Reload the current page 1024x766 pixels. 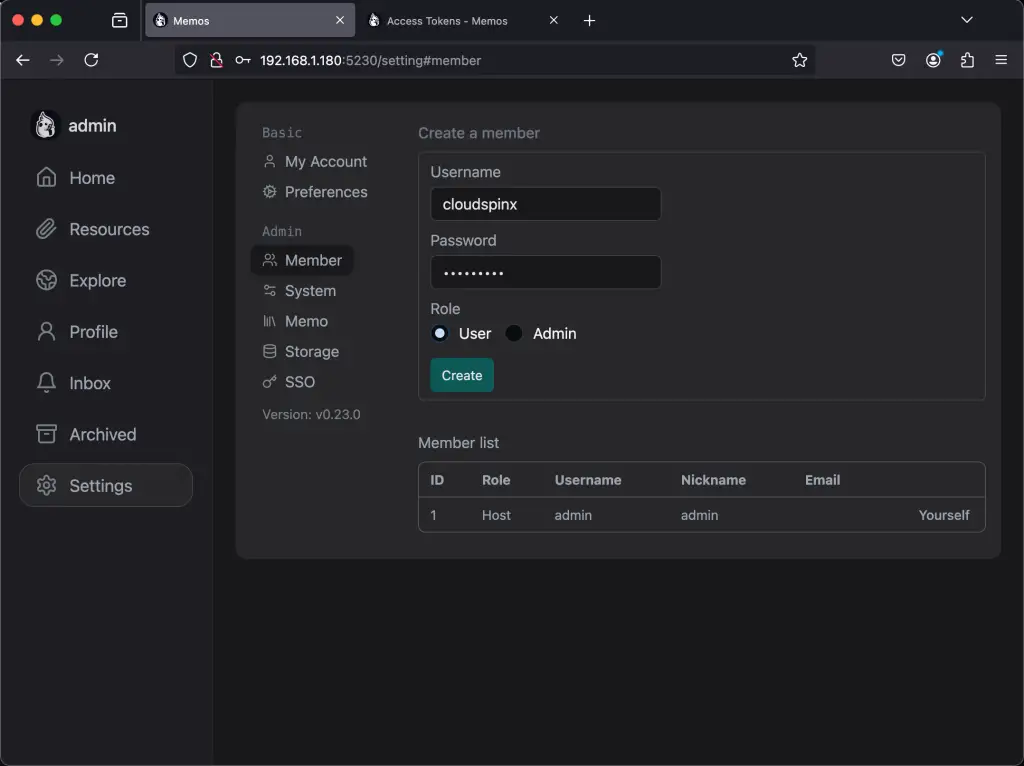[x=91, y=59]
